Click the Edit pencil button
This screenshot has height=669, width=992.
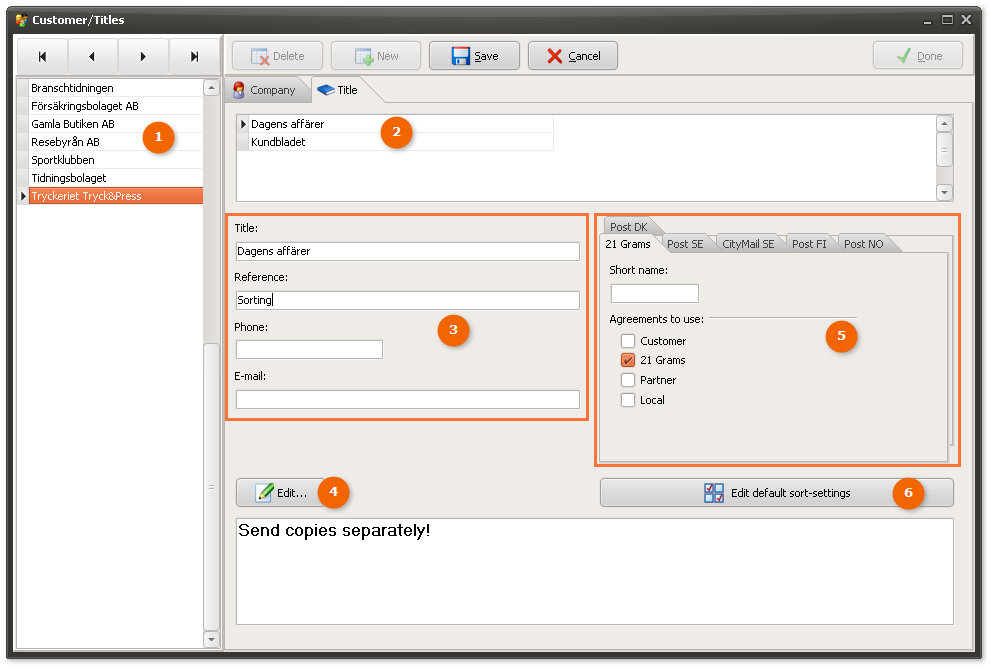[x=281, y=493]
